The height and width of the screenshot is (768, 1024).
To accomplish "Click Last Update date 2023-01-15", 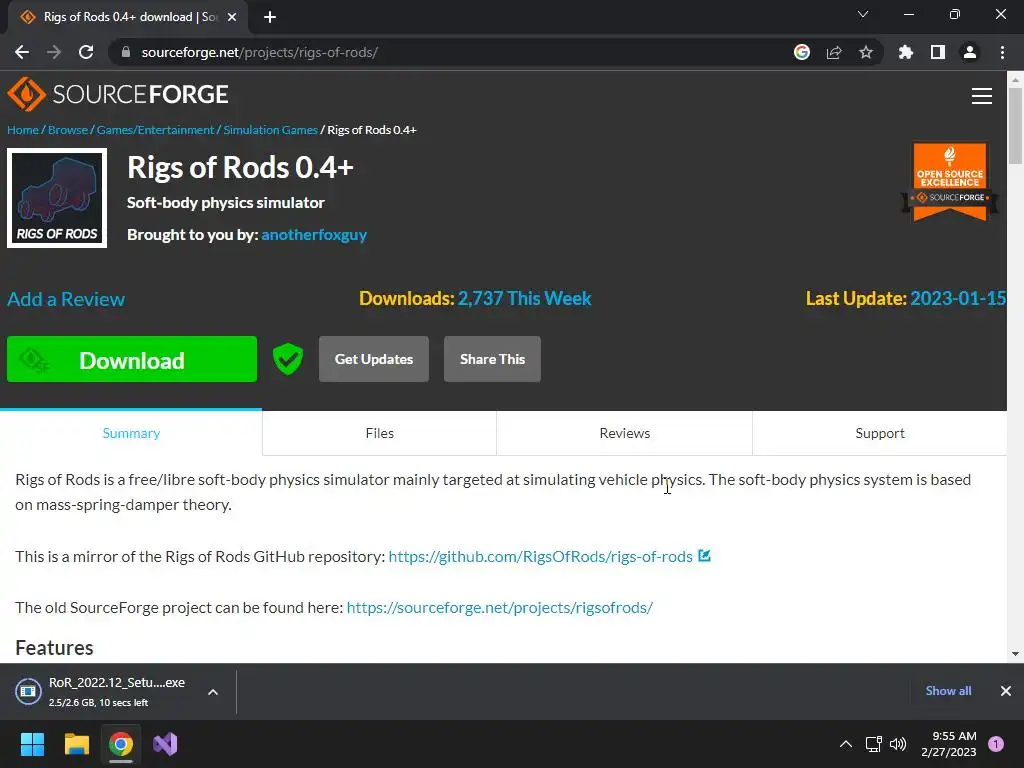I will 957,298.
